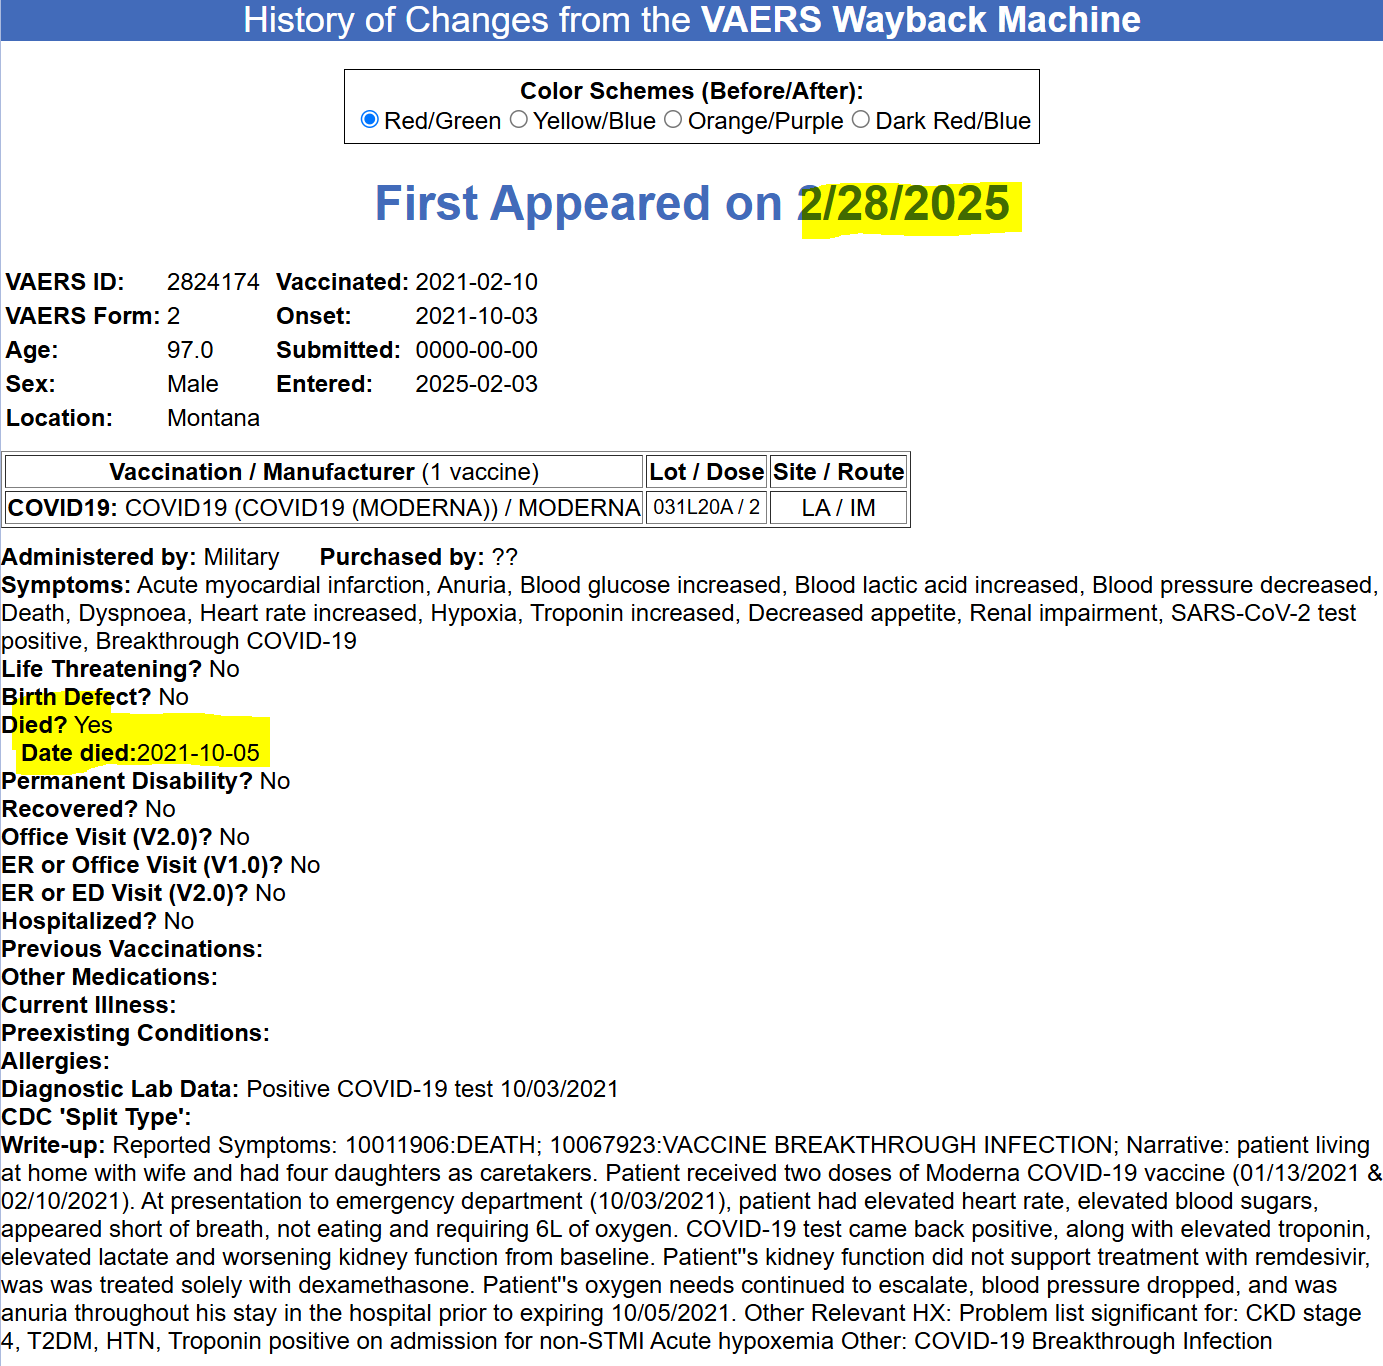Click the 'Other Medications:' label
This screenshot has height=1366, width=1383.
(x=109, y=977)
